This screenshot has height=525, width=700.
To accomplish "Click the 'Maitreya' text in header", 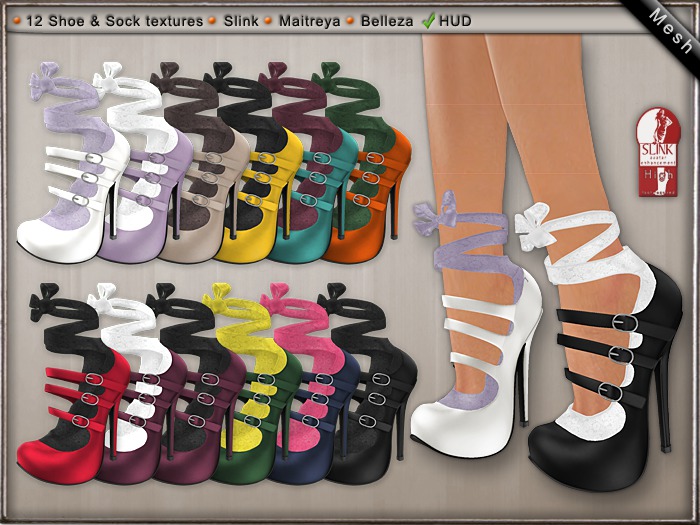I will point(309,21).
